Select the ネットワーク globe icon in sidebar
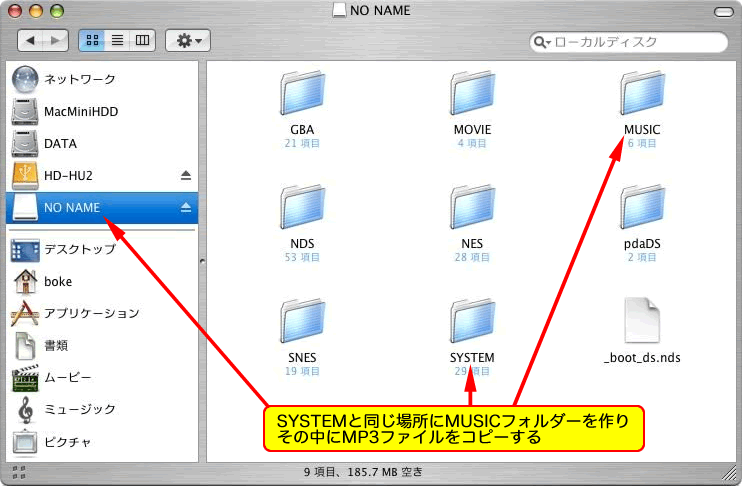Image resolution: width=742 pixels, height=486 pixels. [x=25, y=79]
